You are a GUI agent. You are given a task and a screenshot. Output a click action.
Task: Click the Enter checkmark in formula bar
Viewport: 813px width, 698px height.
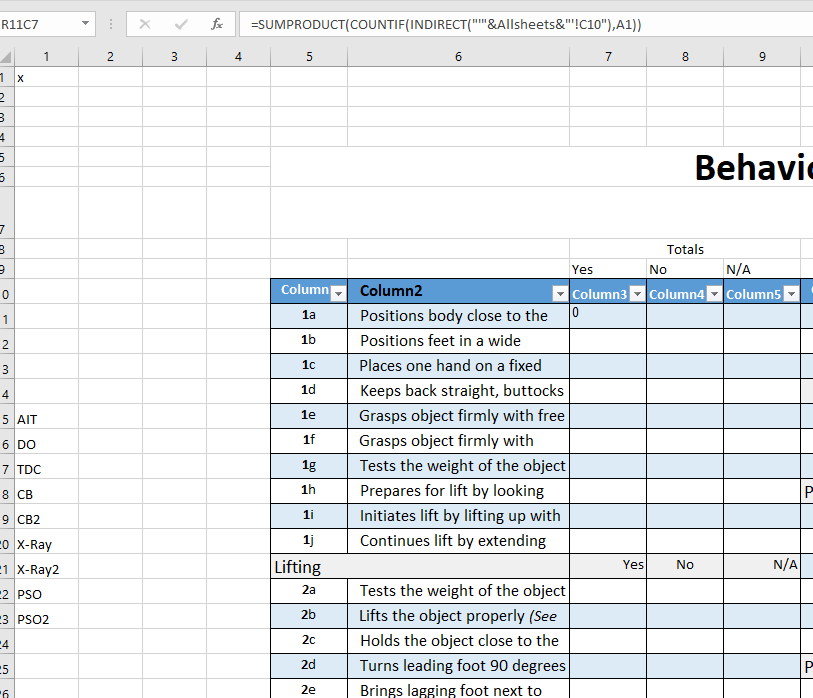tap(181, 24)
